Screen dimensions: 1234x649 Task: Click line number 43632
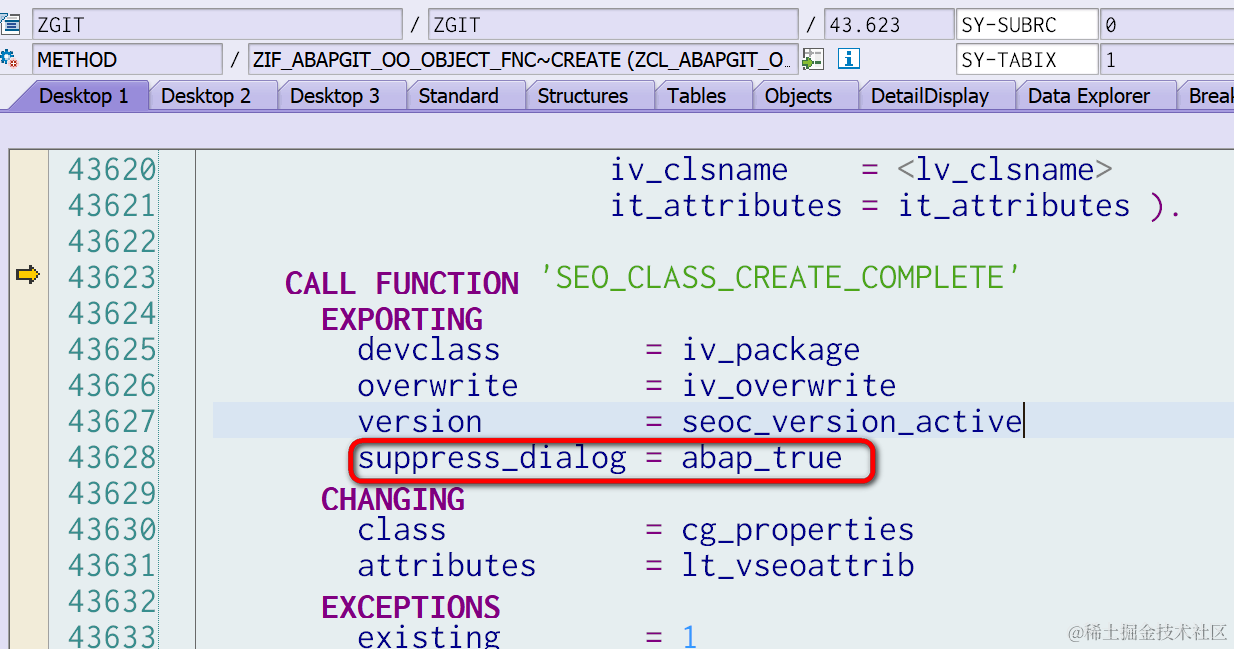(112, 601)
